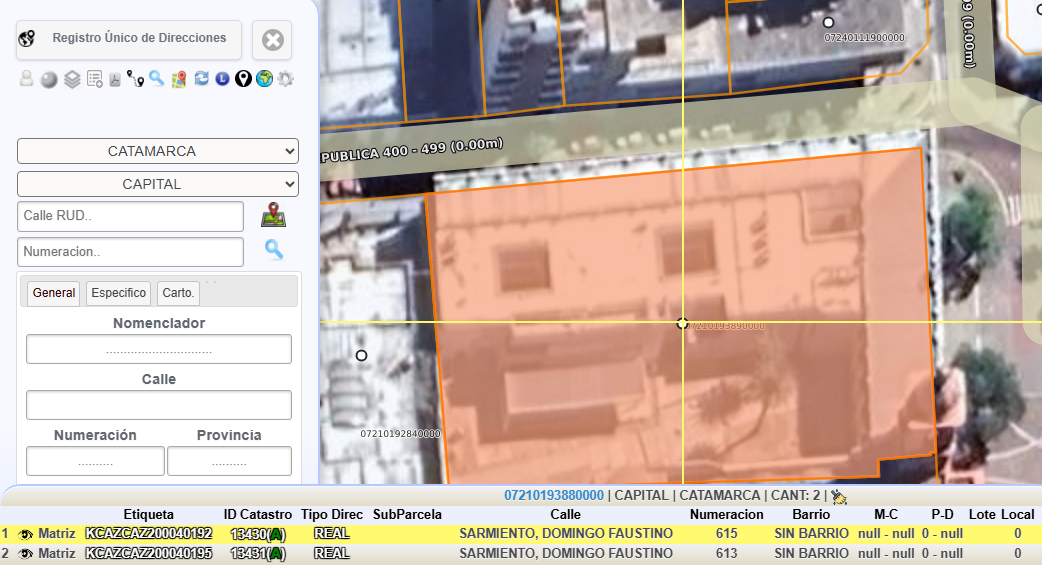Click parcel point at map crosshair center
1042x565 pixels.
pyautogui.click(x=682, y=323)
